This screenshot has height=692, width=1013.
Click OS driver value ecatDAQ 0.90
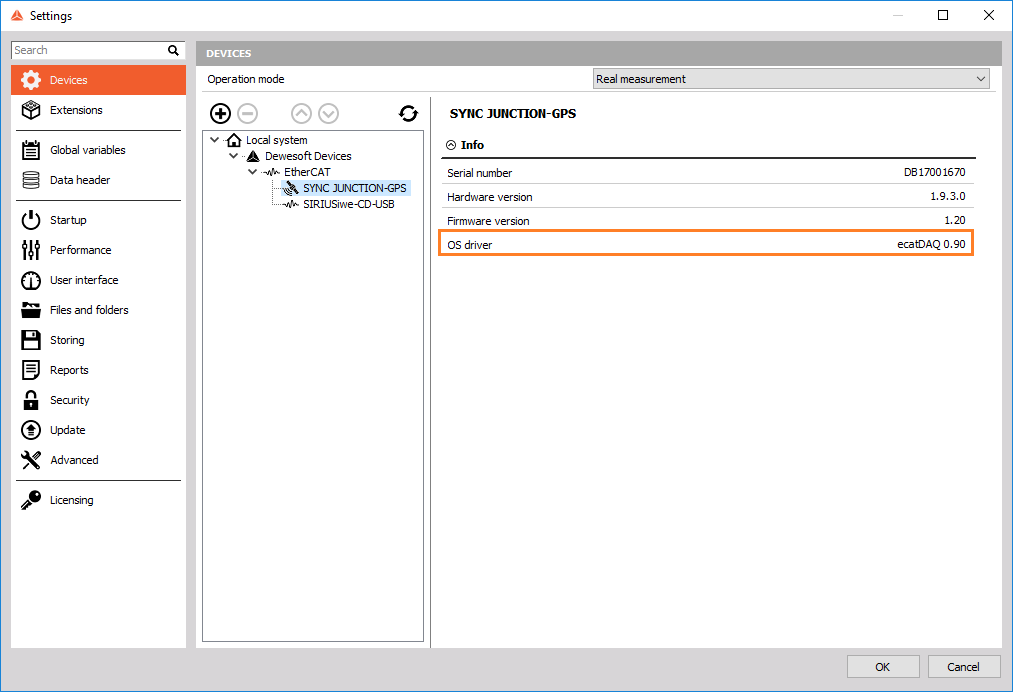coord(931,244)
